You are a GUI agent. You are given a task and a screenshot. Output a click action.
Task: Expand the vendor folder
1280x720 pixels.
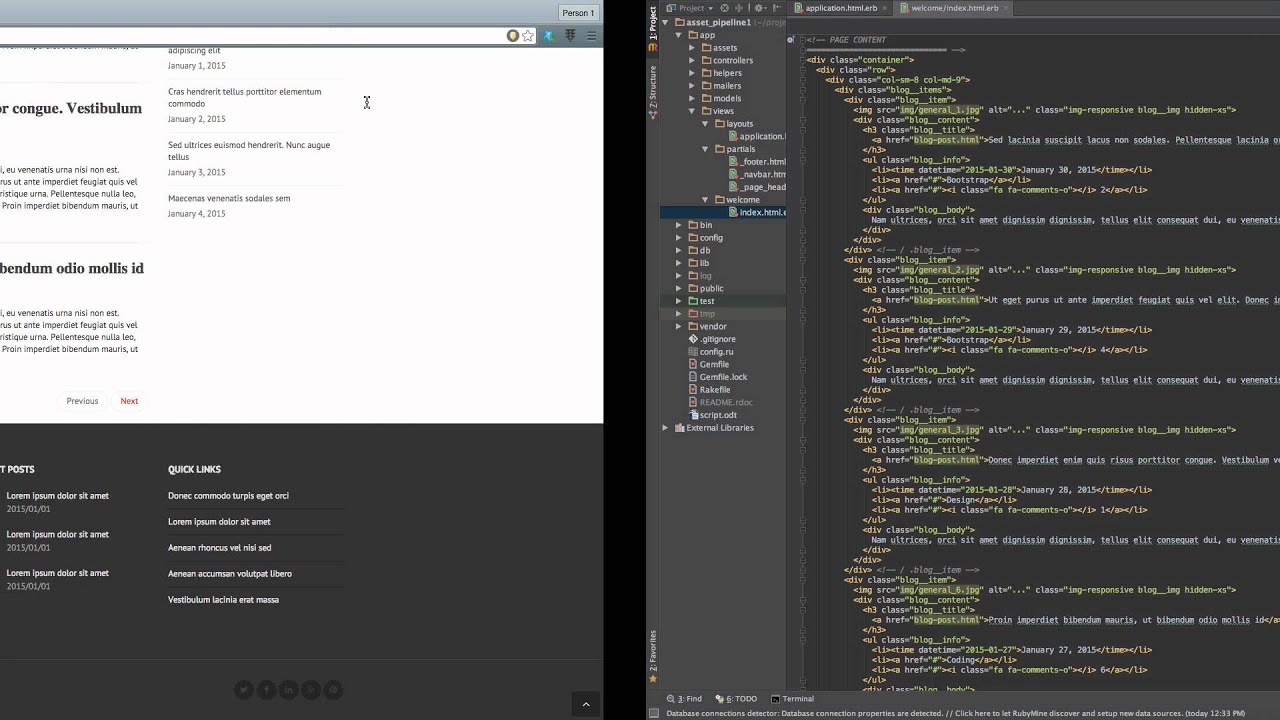(679, 326)
